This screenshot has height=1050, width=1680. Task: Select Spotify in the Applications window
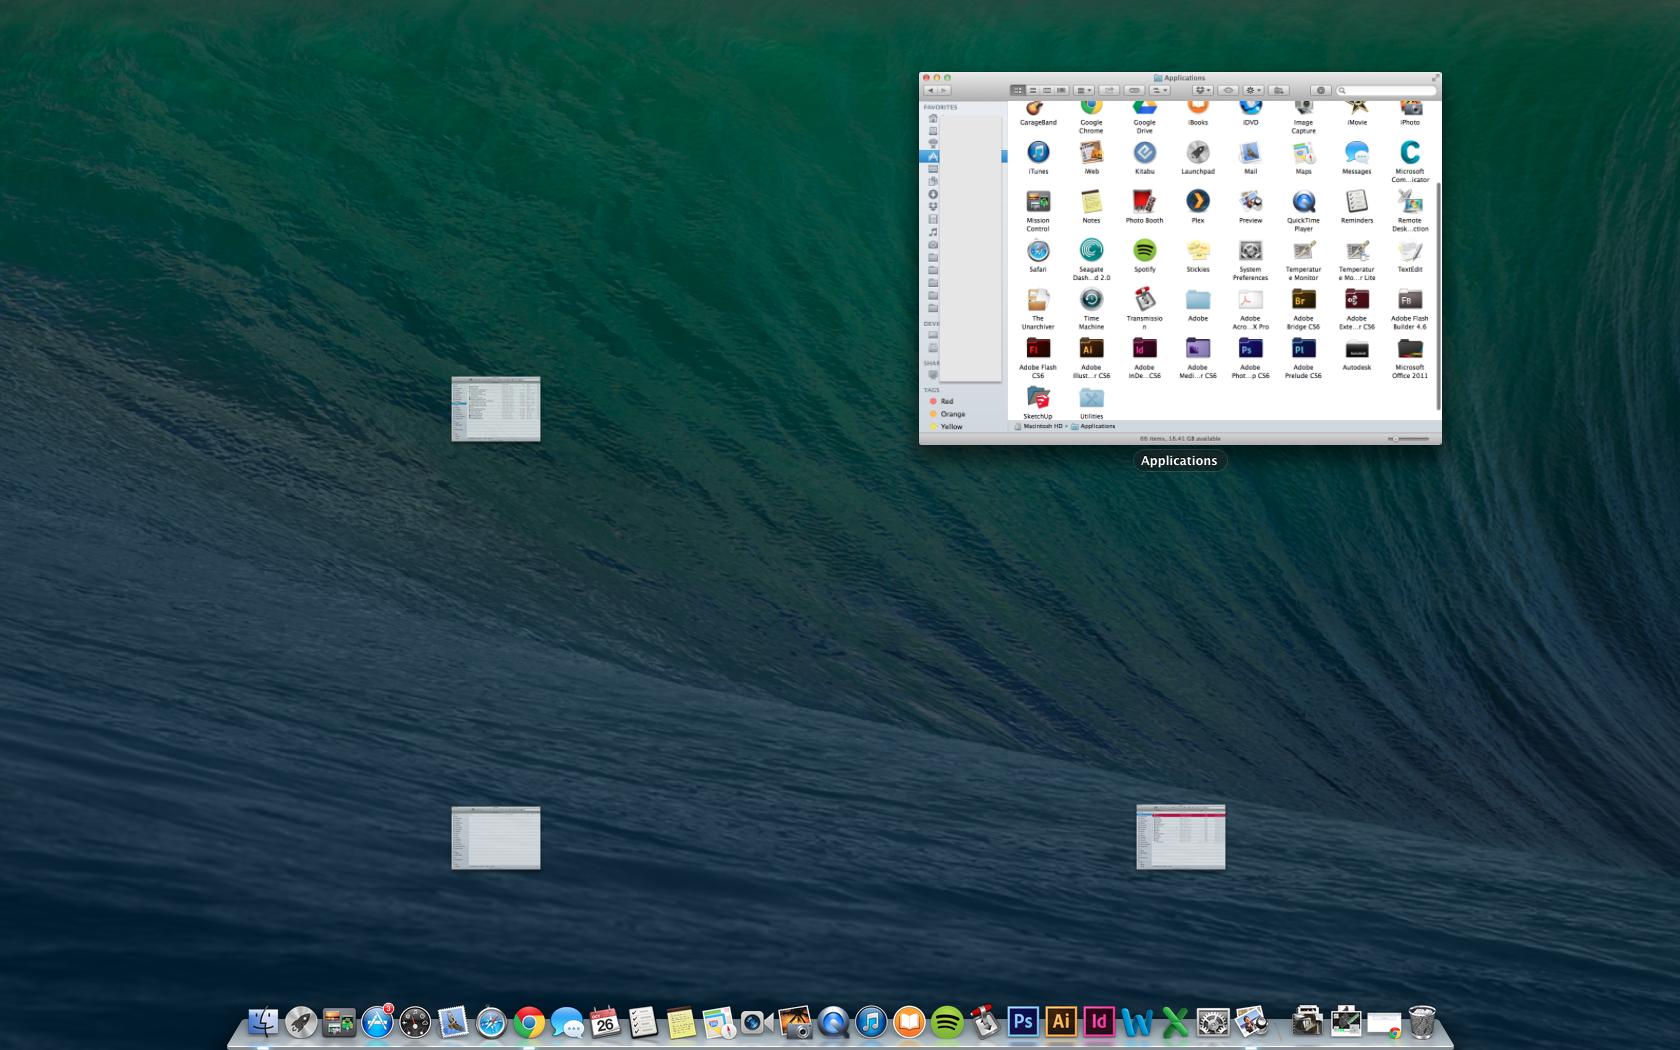pos(1144,251)
